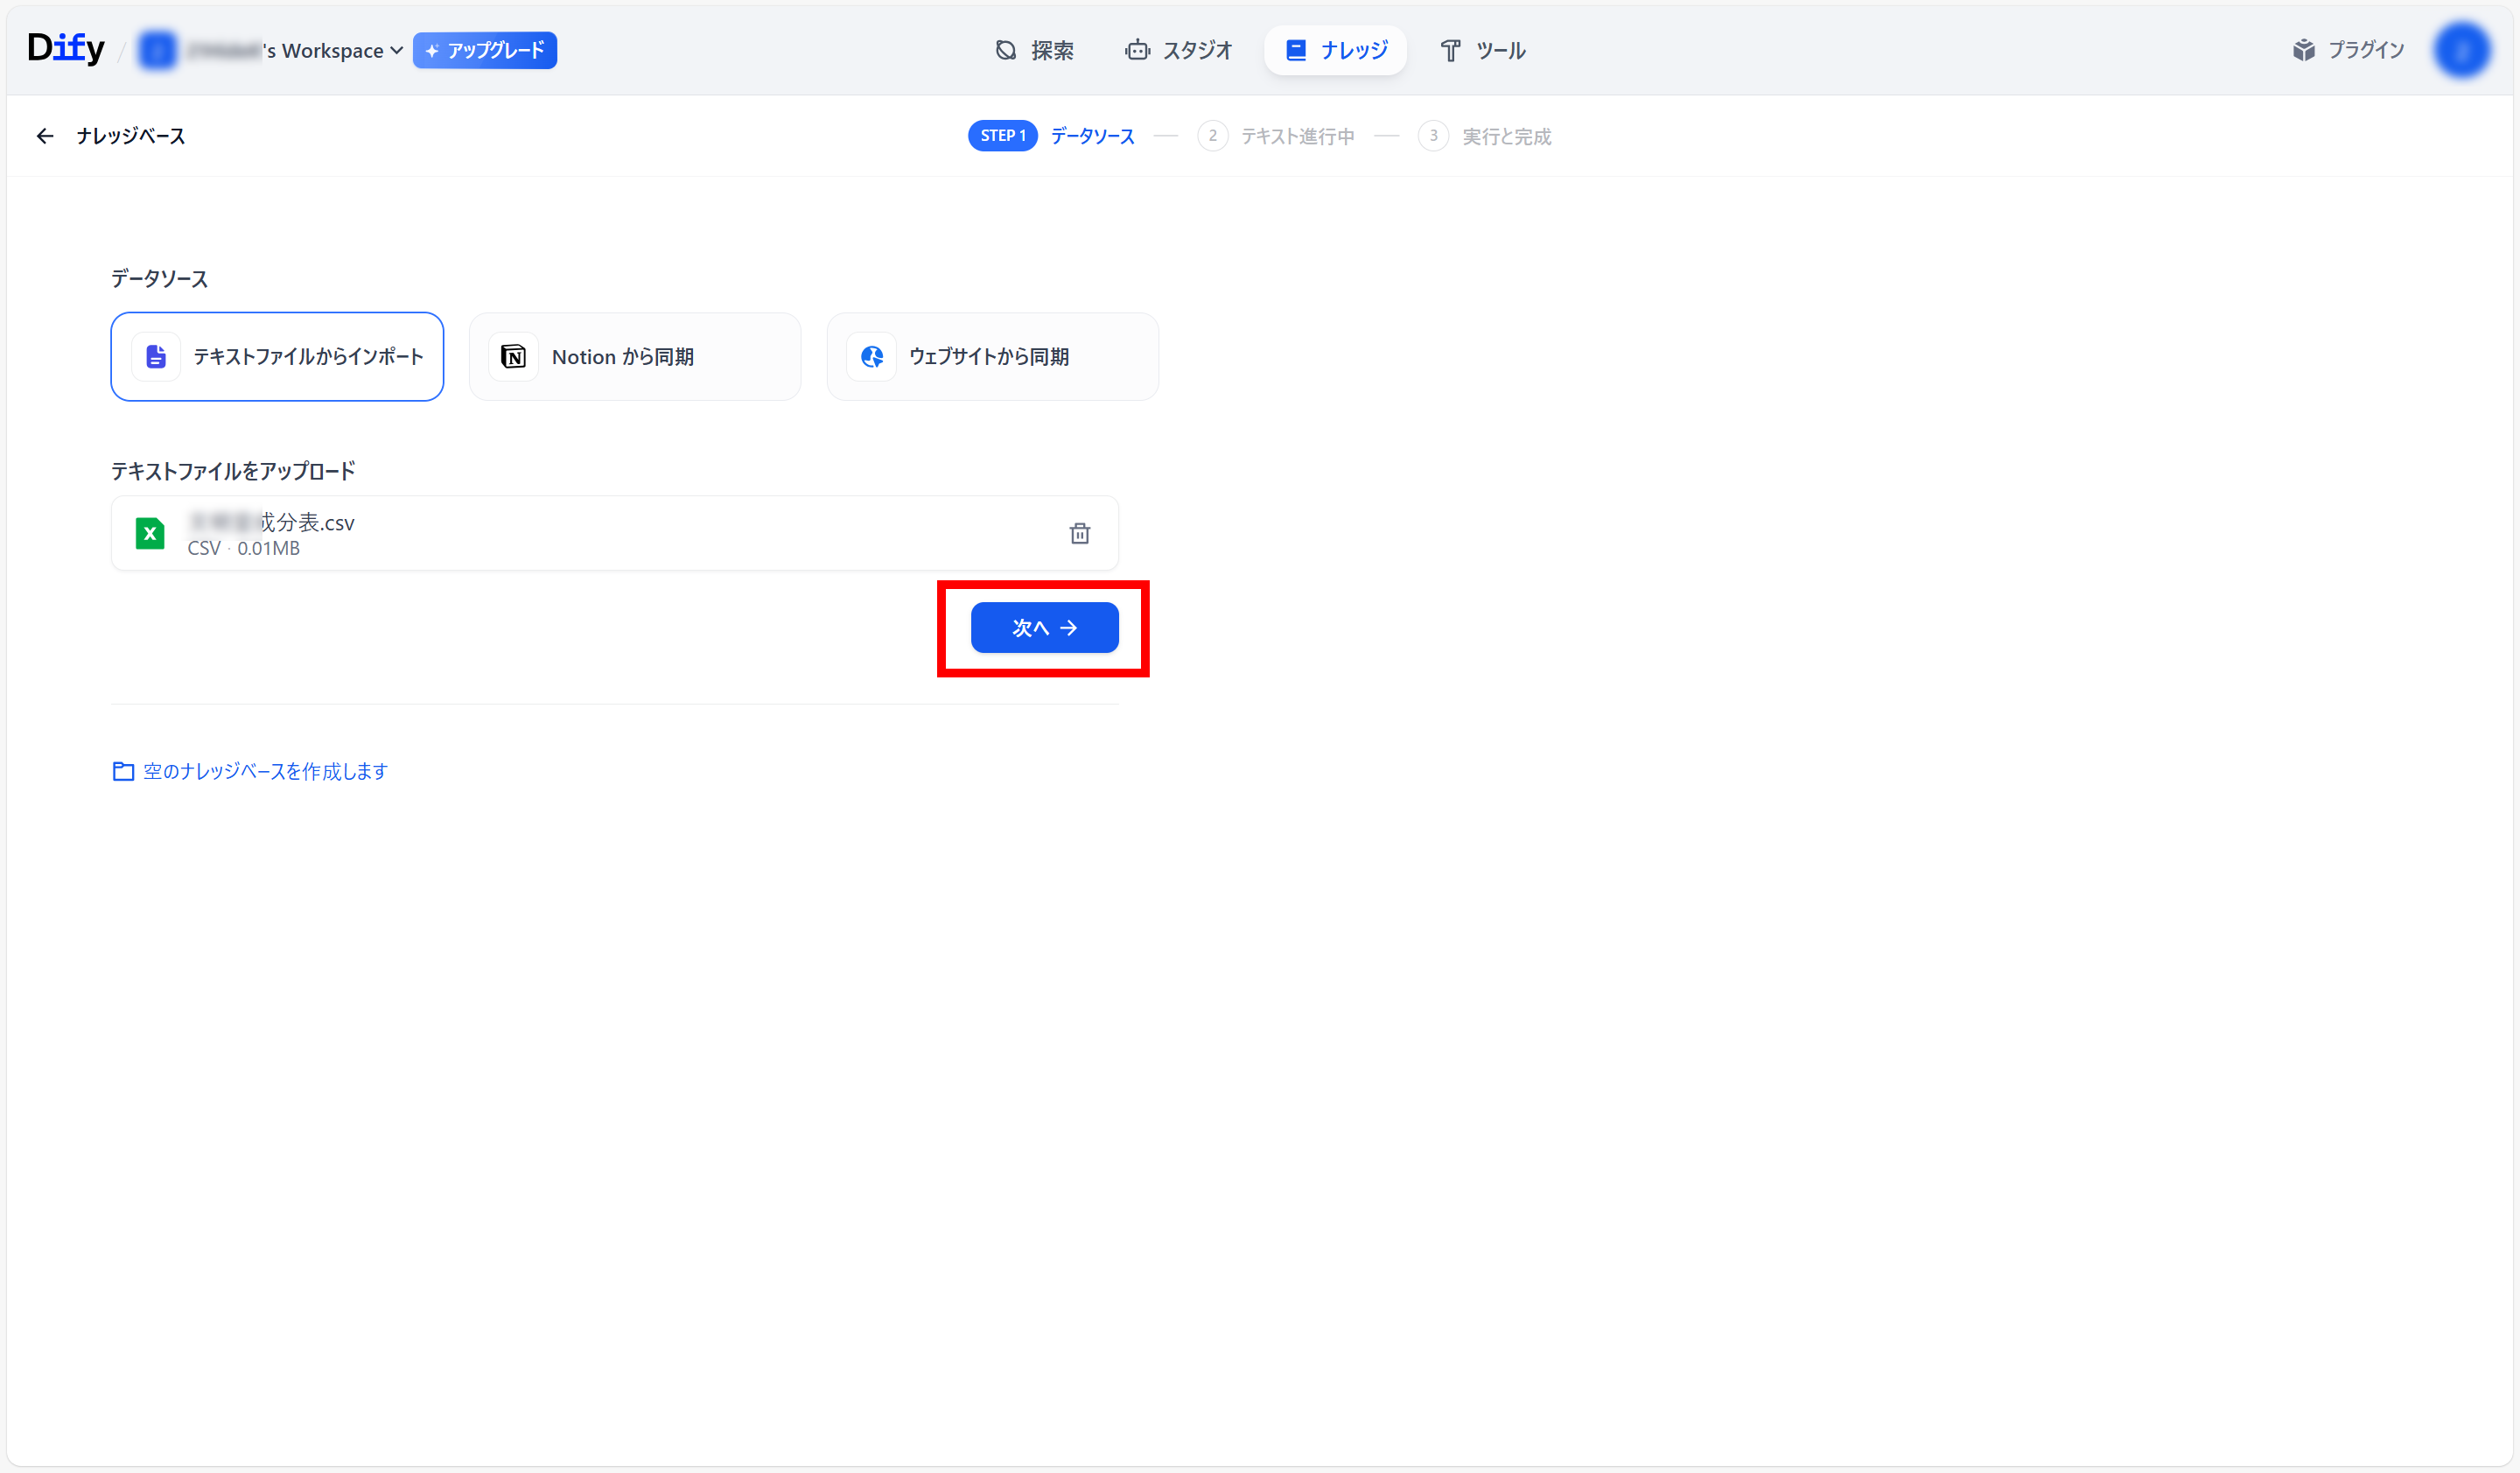Delete the uploaded CSV file with trash icon
The height and width of the screenshot is (1473, 2520).
coord(1080,534)
